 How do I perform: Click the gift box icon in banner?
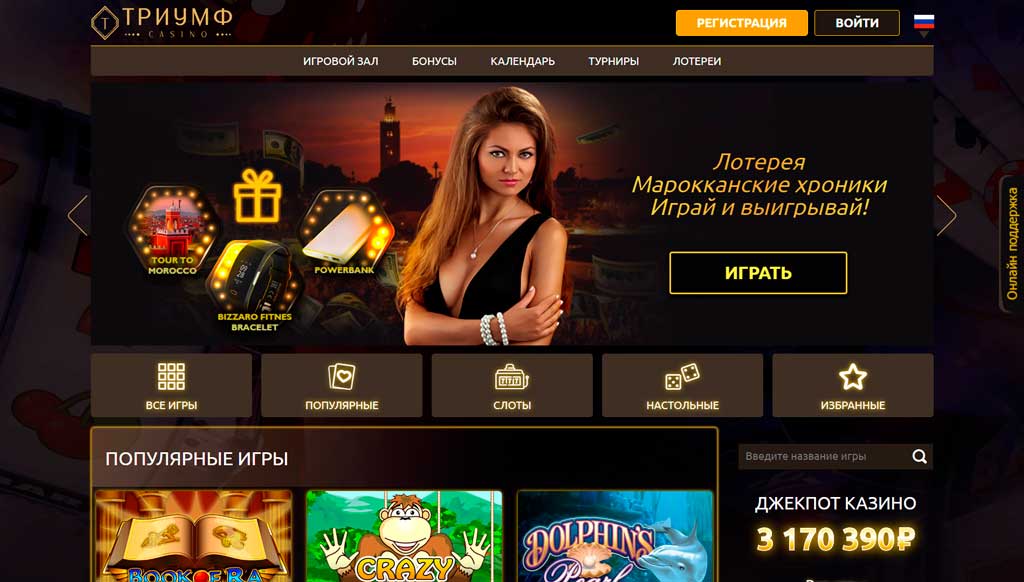[257, 195]
